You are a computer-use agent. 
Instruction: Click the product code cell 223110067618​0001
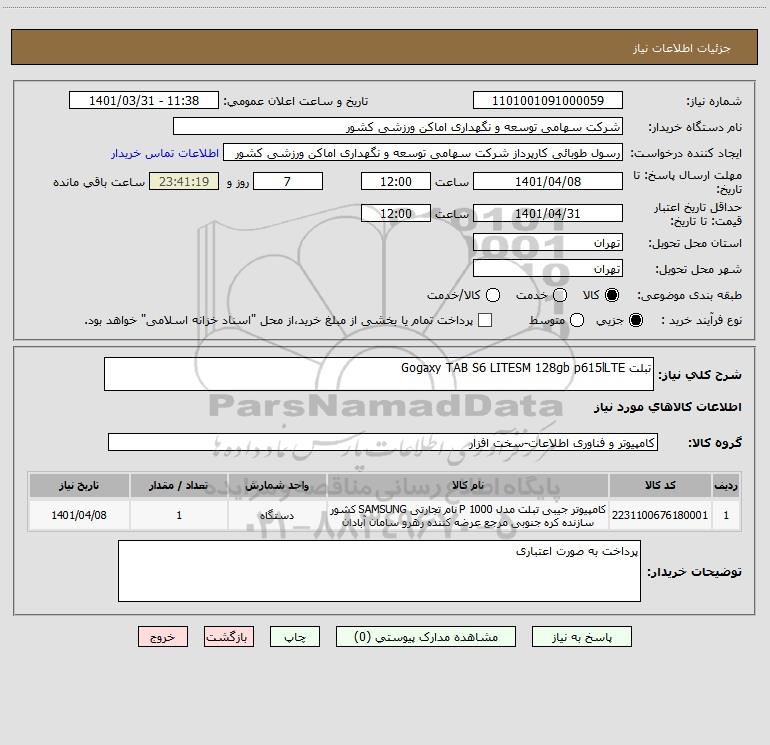660,515
